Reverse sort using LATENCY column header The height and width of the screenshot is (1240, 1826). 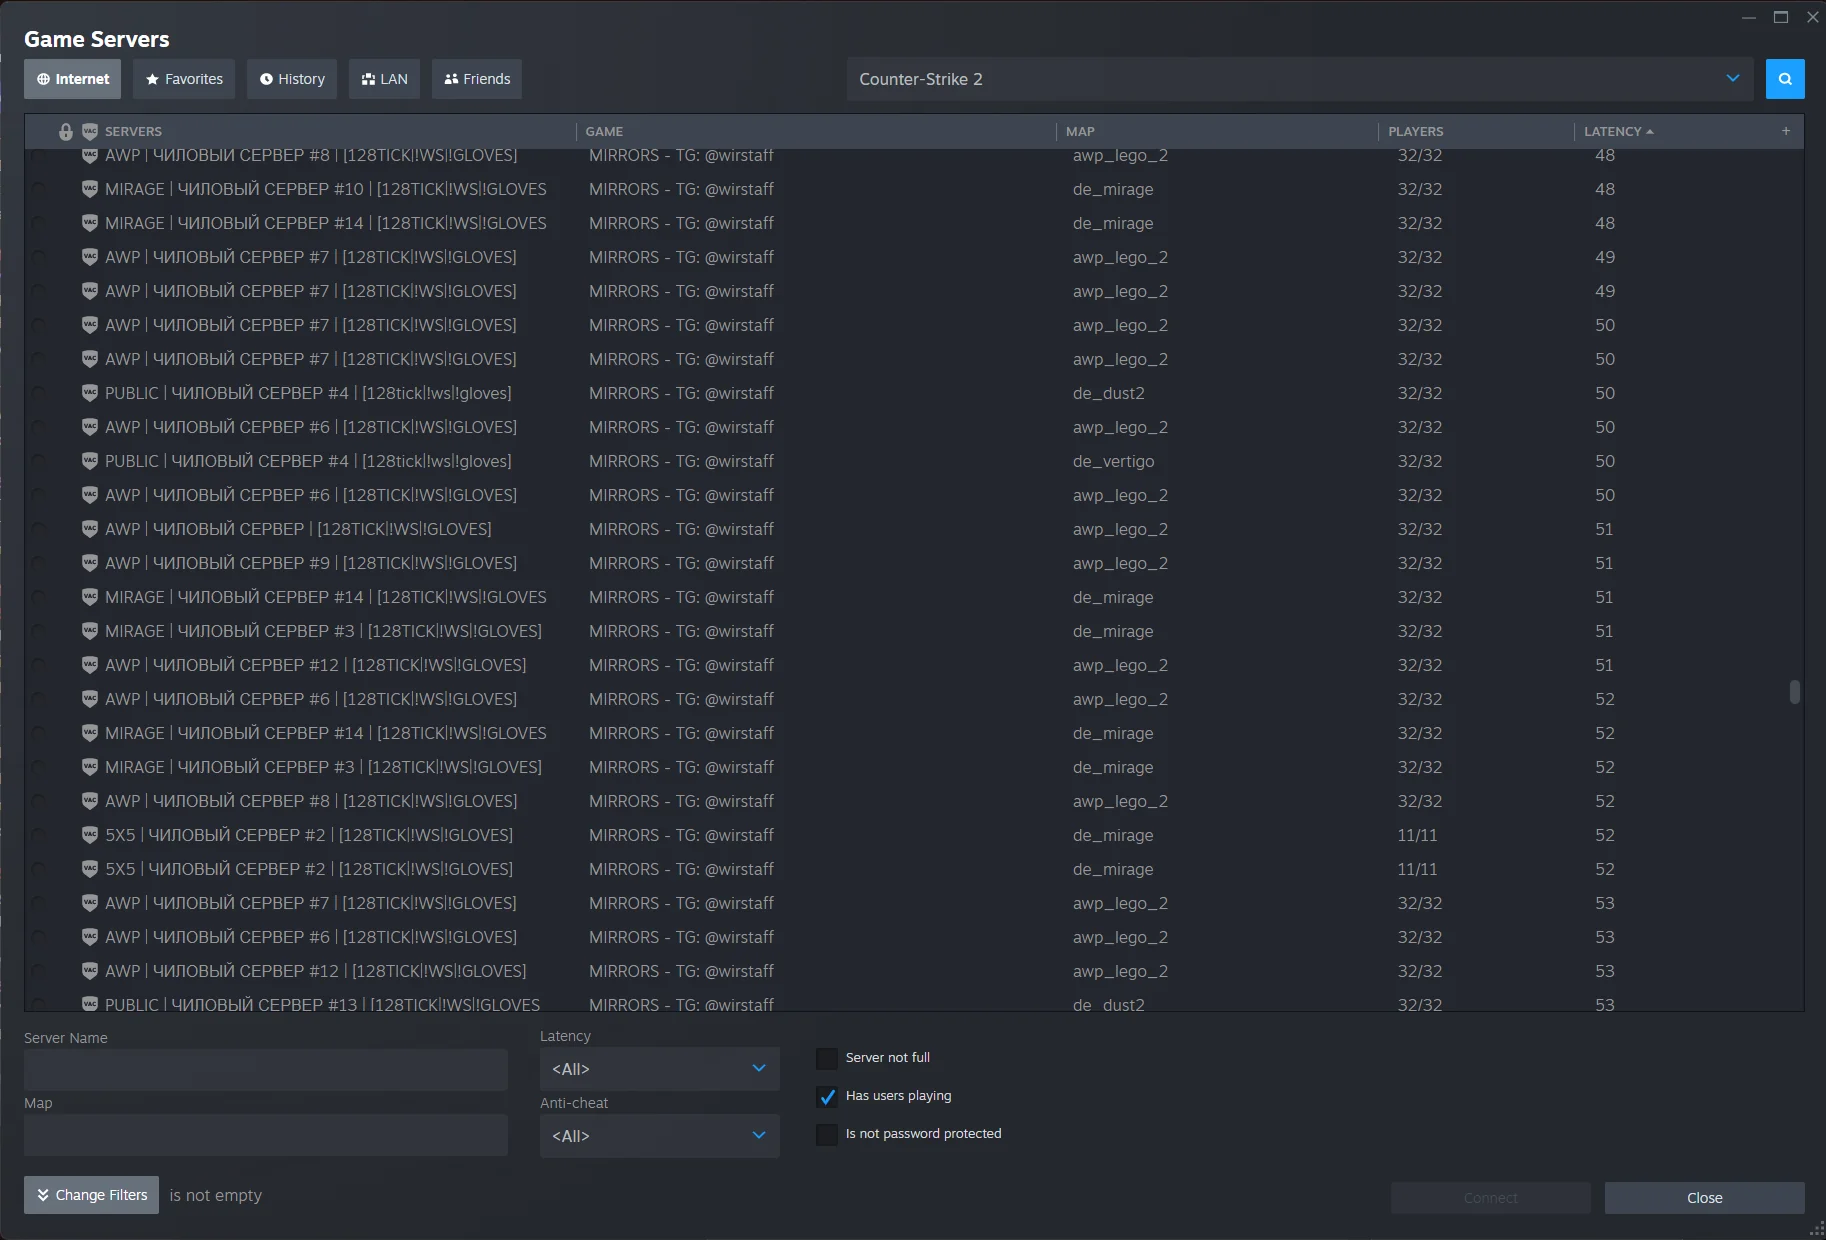pyautogui.click(x=1618, y=131)
